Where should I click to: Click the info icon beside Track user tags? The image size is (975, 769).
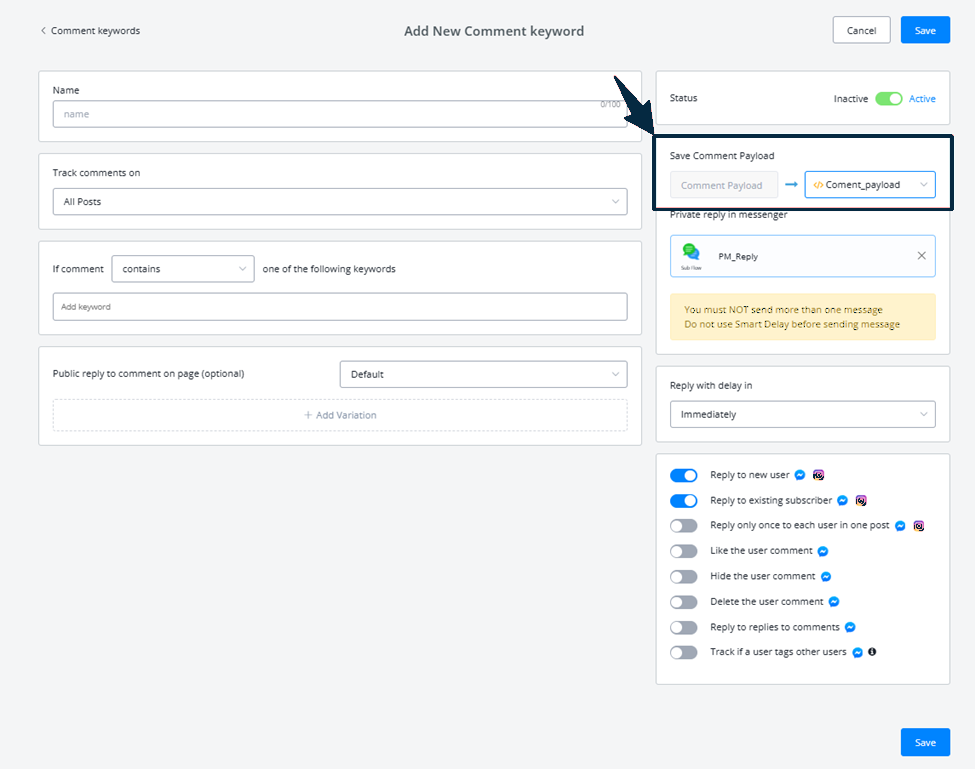(x=872, y=652)
